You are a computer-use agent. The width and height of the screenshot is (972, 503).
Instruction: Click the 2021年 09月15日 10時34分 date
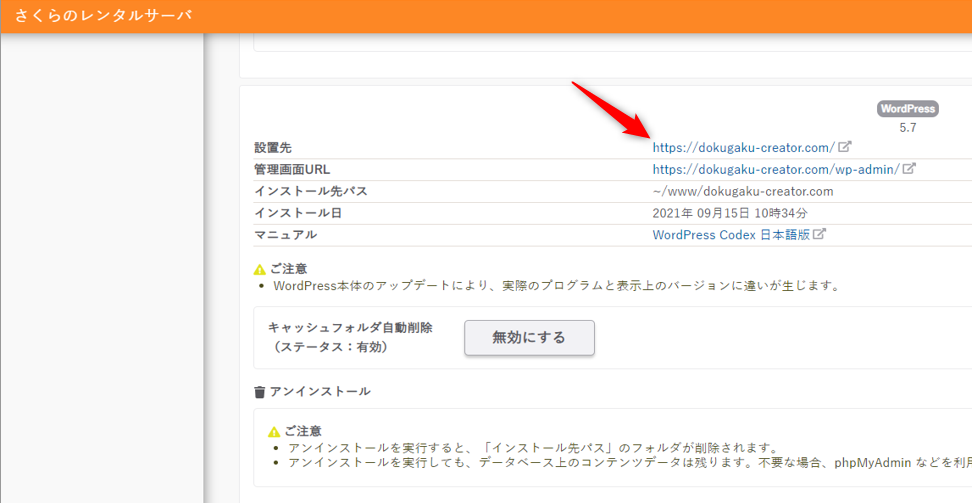tap(730, 213)
